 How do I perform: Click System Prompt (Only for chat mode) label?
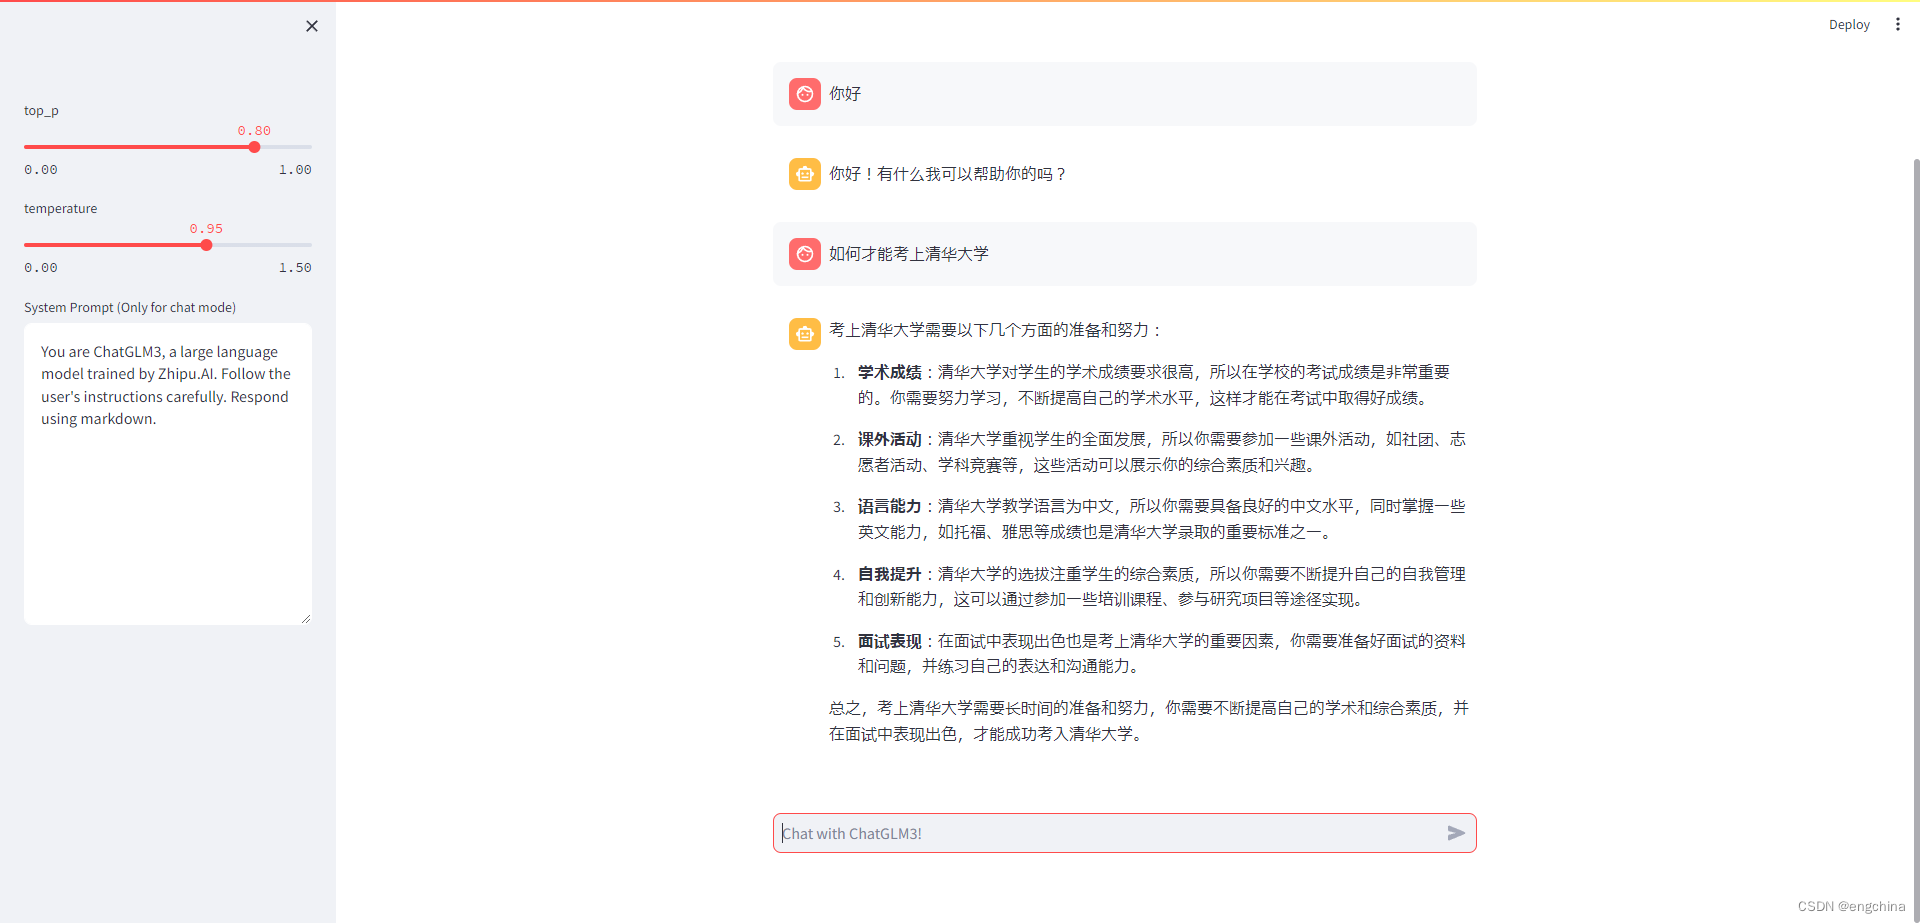click(x=130, y=307)
